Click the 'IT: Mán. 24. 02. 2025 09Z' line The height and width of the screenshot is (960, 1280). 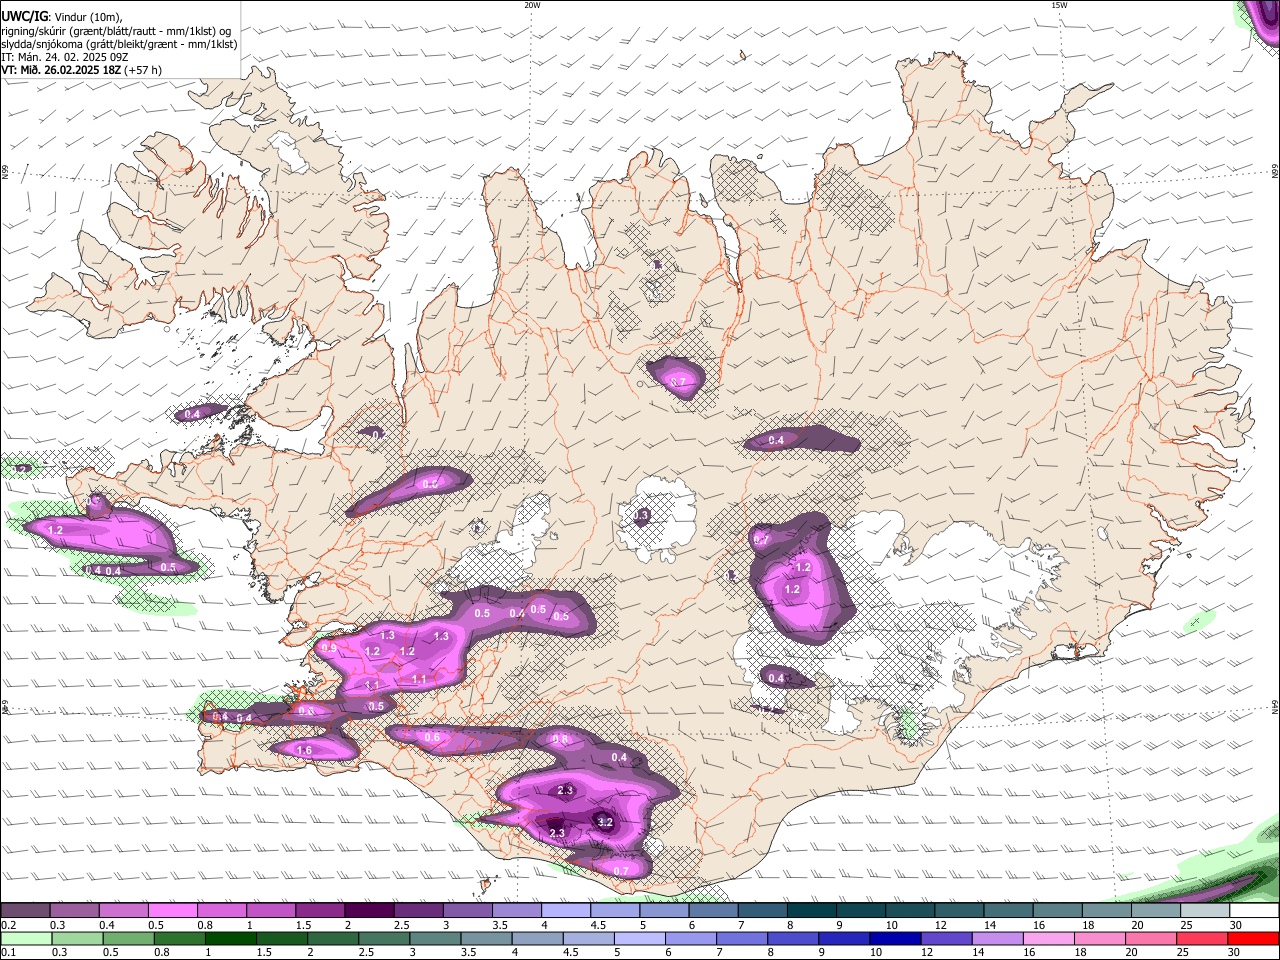(x=64, y=57)
